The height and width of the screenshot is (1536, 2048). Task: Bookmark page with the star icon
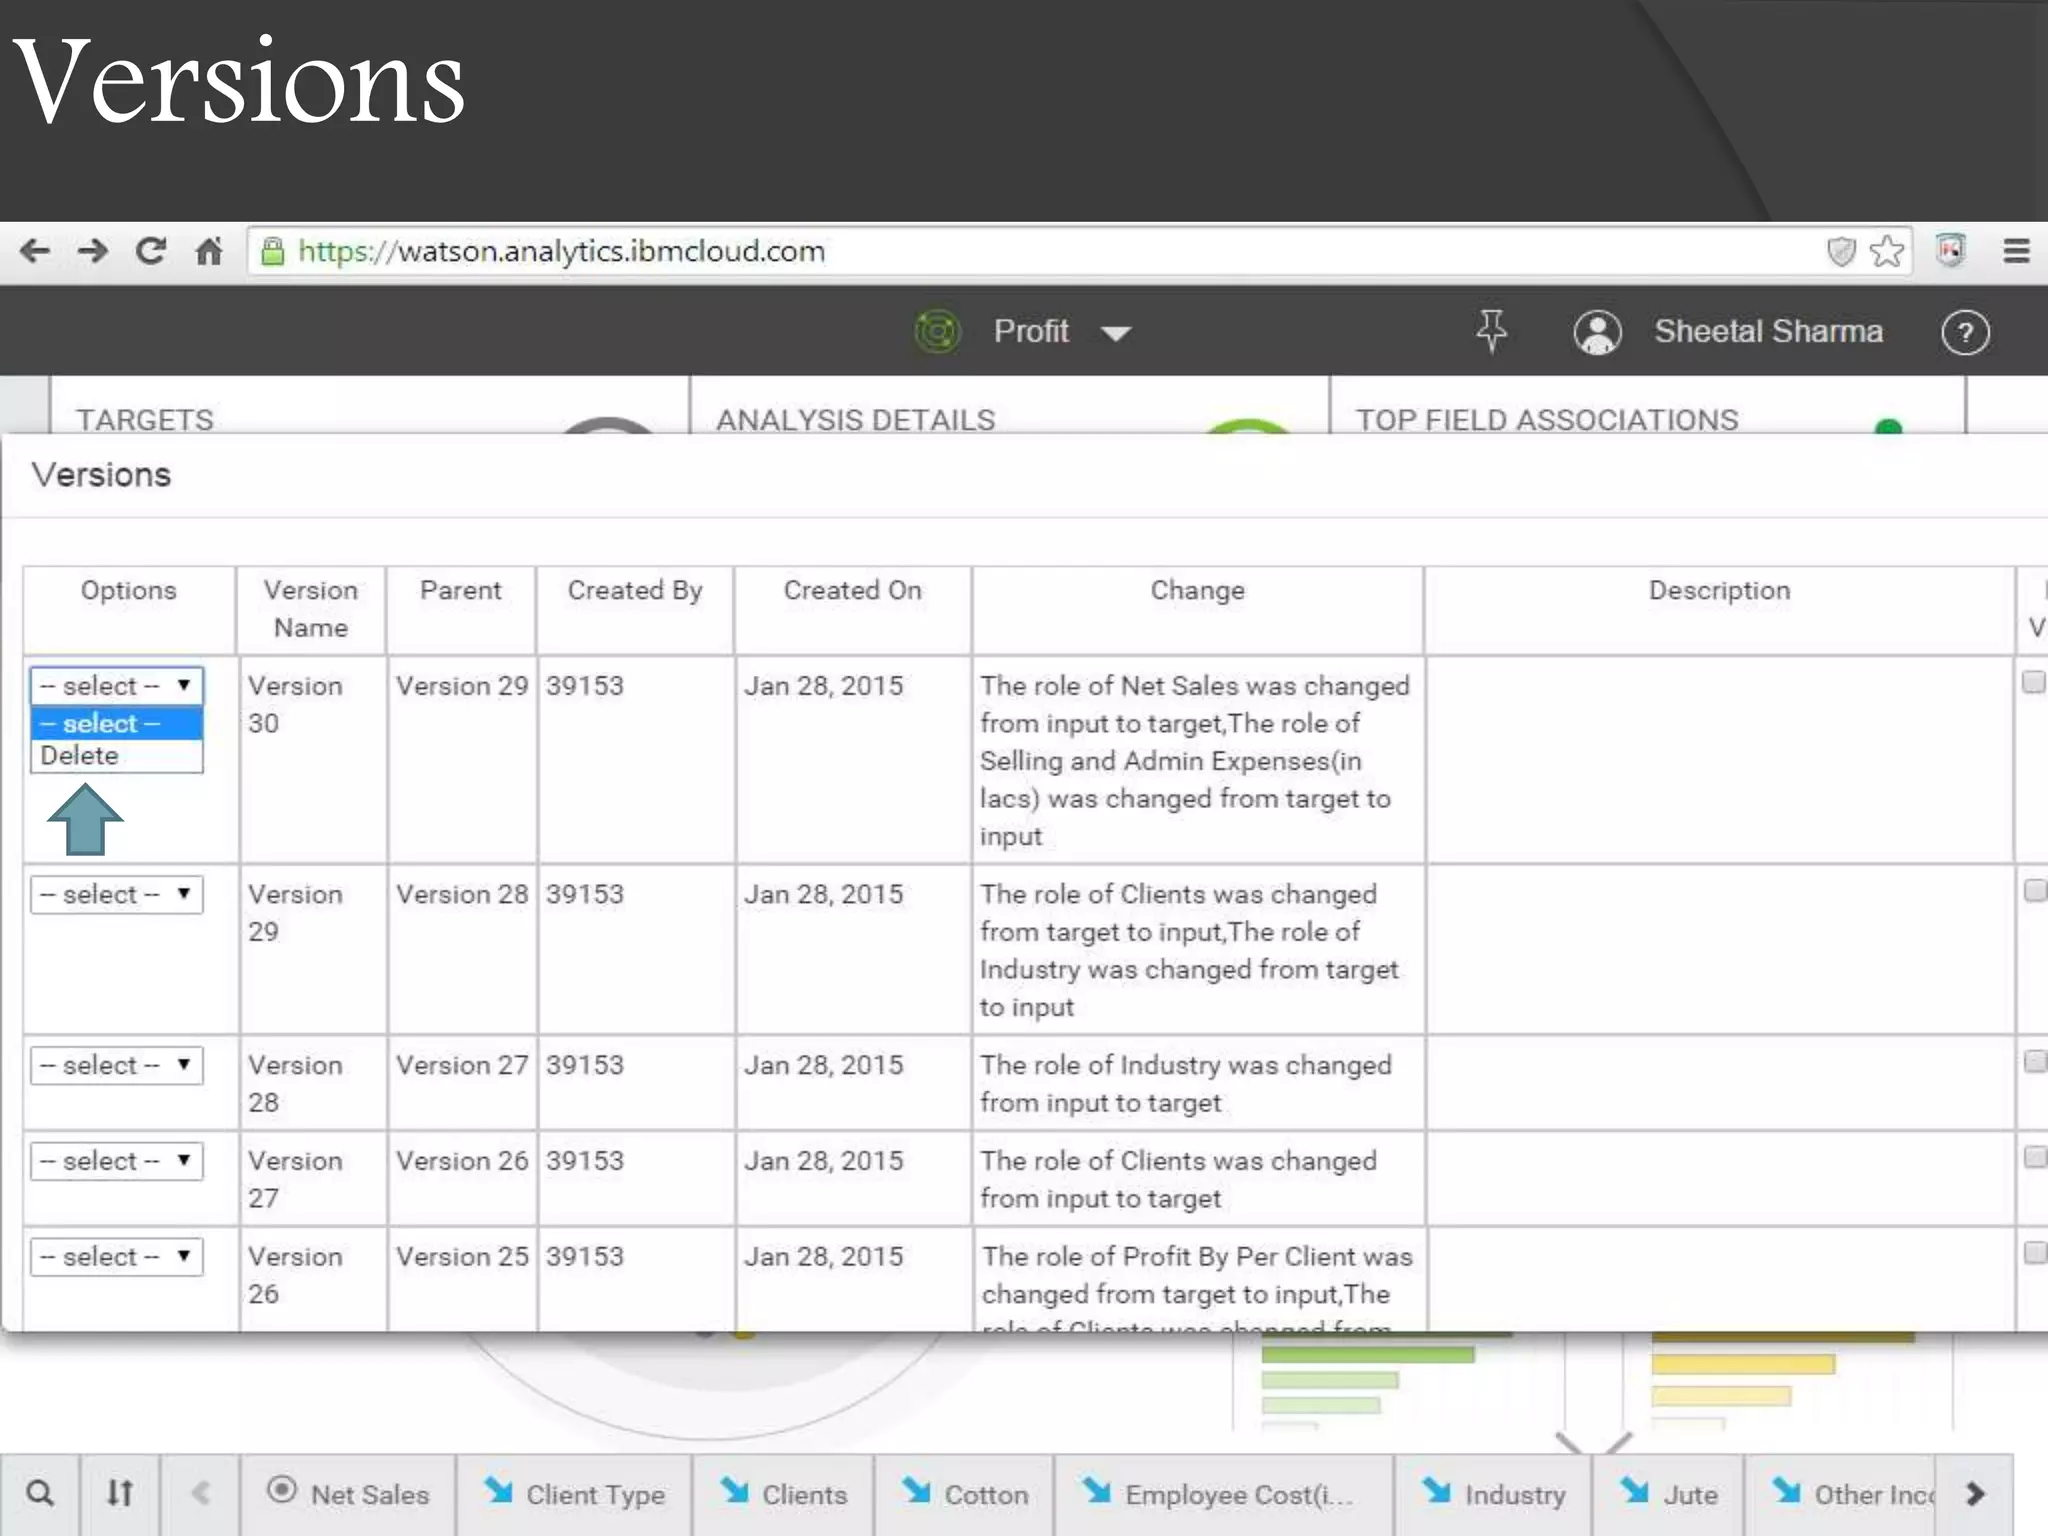[1886, 251]
